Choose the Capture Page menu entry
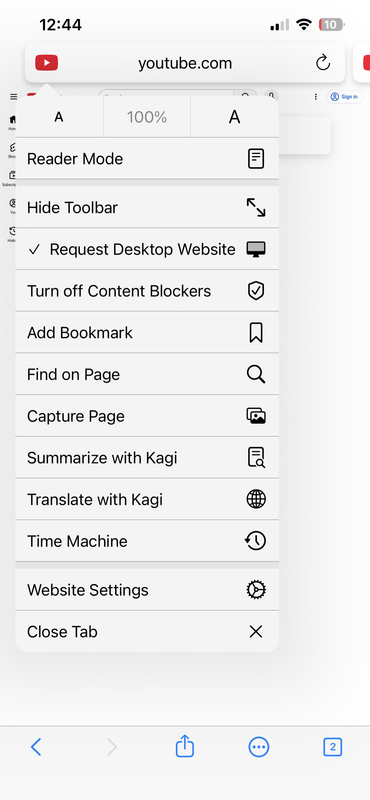 click(x=147, y=416)
